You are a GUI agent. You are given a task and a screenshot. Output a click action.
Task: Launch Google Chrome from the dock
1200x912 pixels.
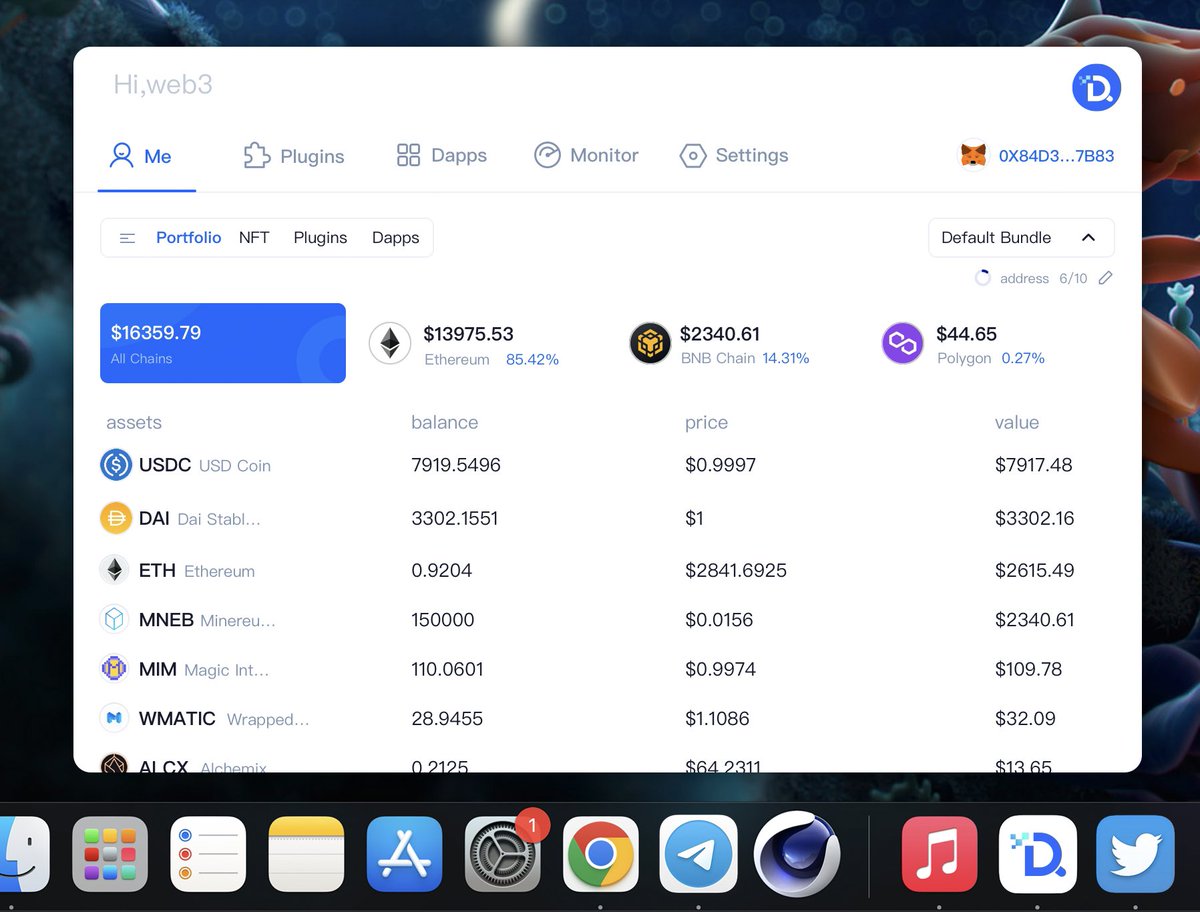point(600,854)
